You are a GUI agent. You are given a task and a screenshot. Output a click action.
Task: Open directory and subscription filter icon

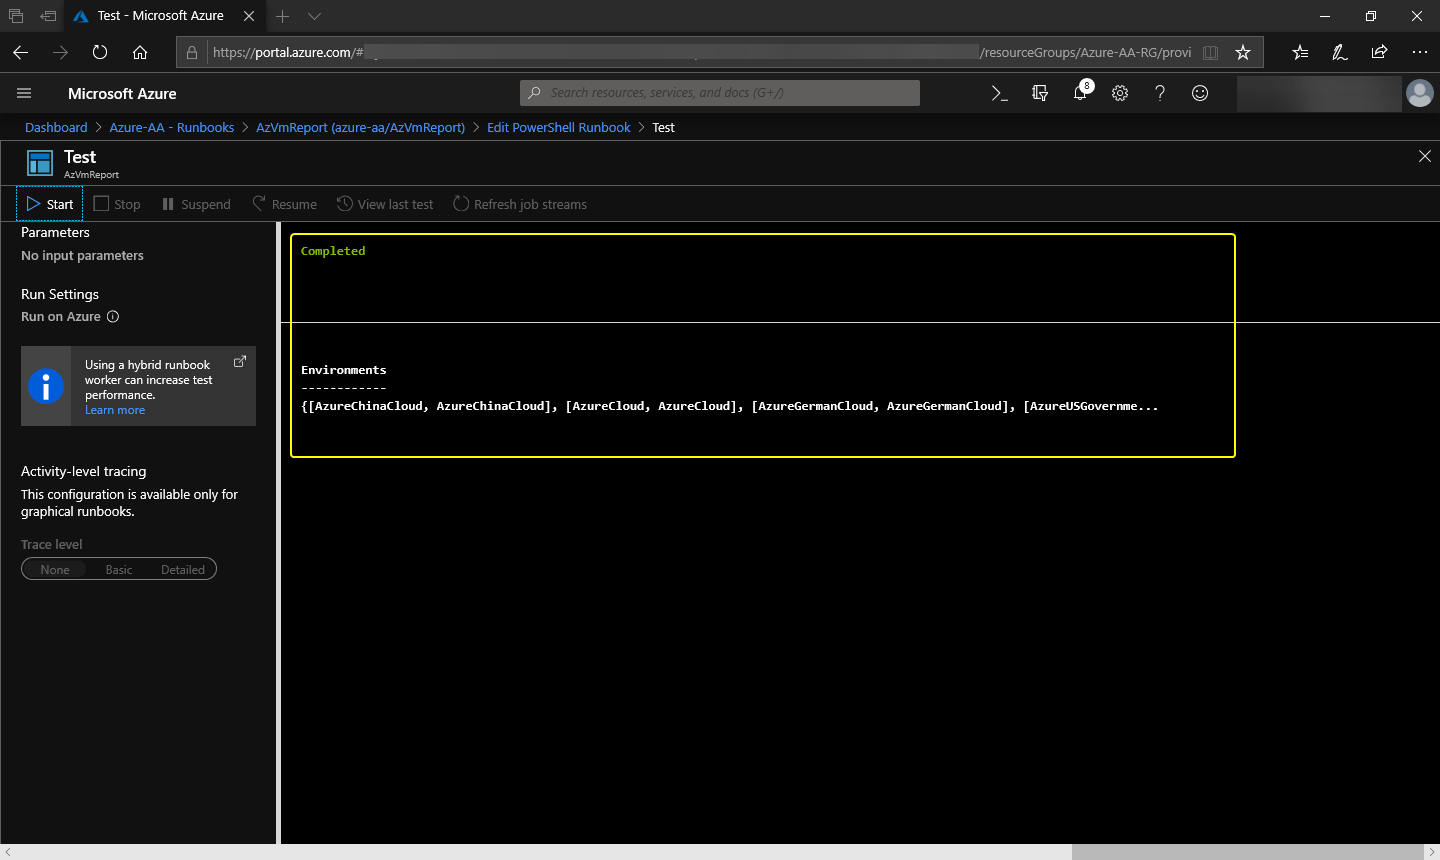click(x=1040, y=93)
